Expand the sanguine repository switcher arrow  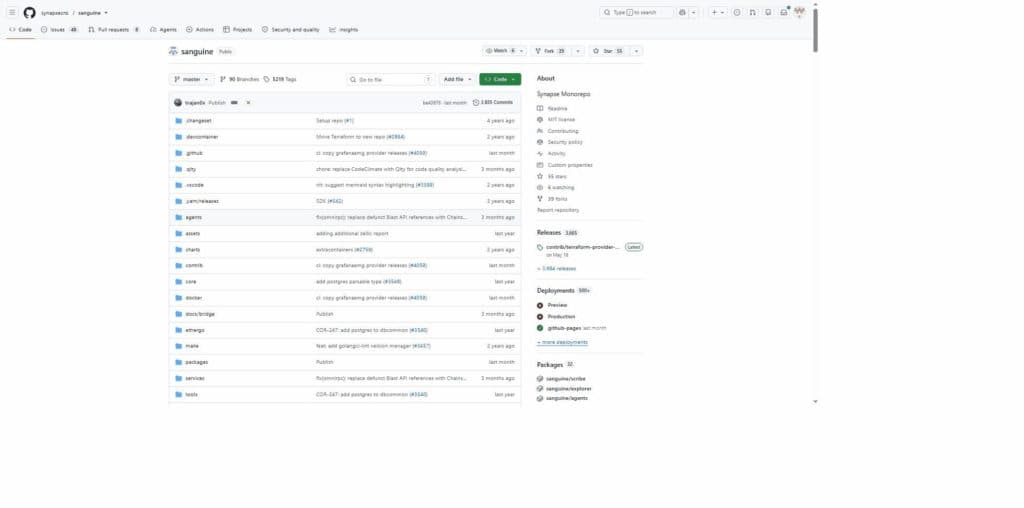pos(106,13)
